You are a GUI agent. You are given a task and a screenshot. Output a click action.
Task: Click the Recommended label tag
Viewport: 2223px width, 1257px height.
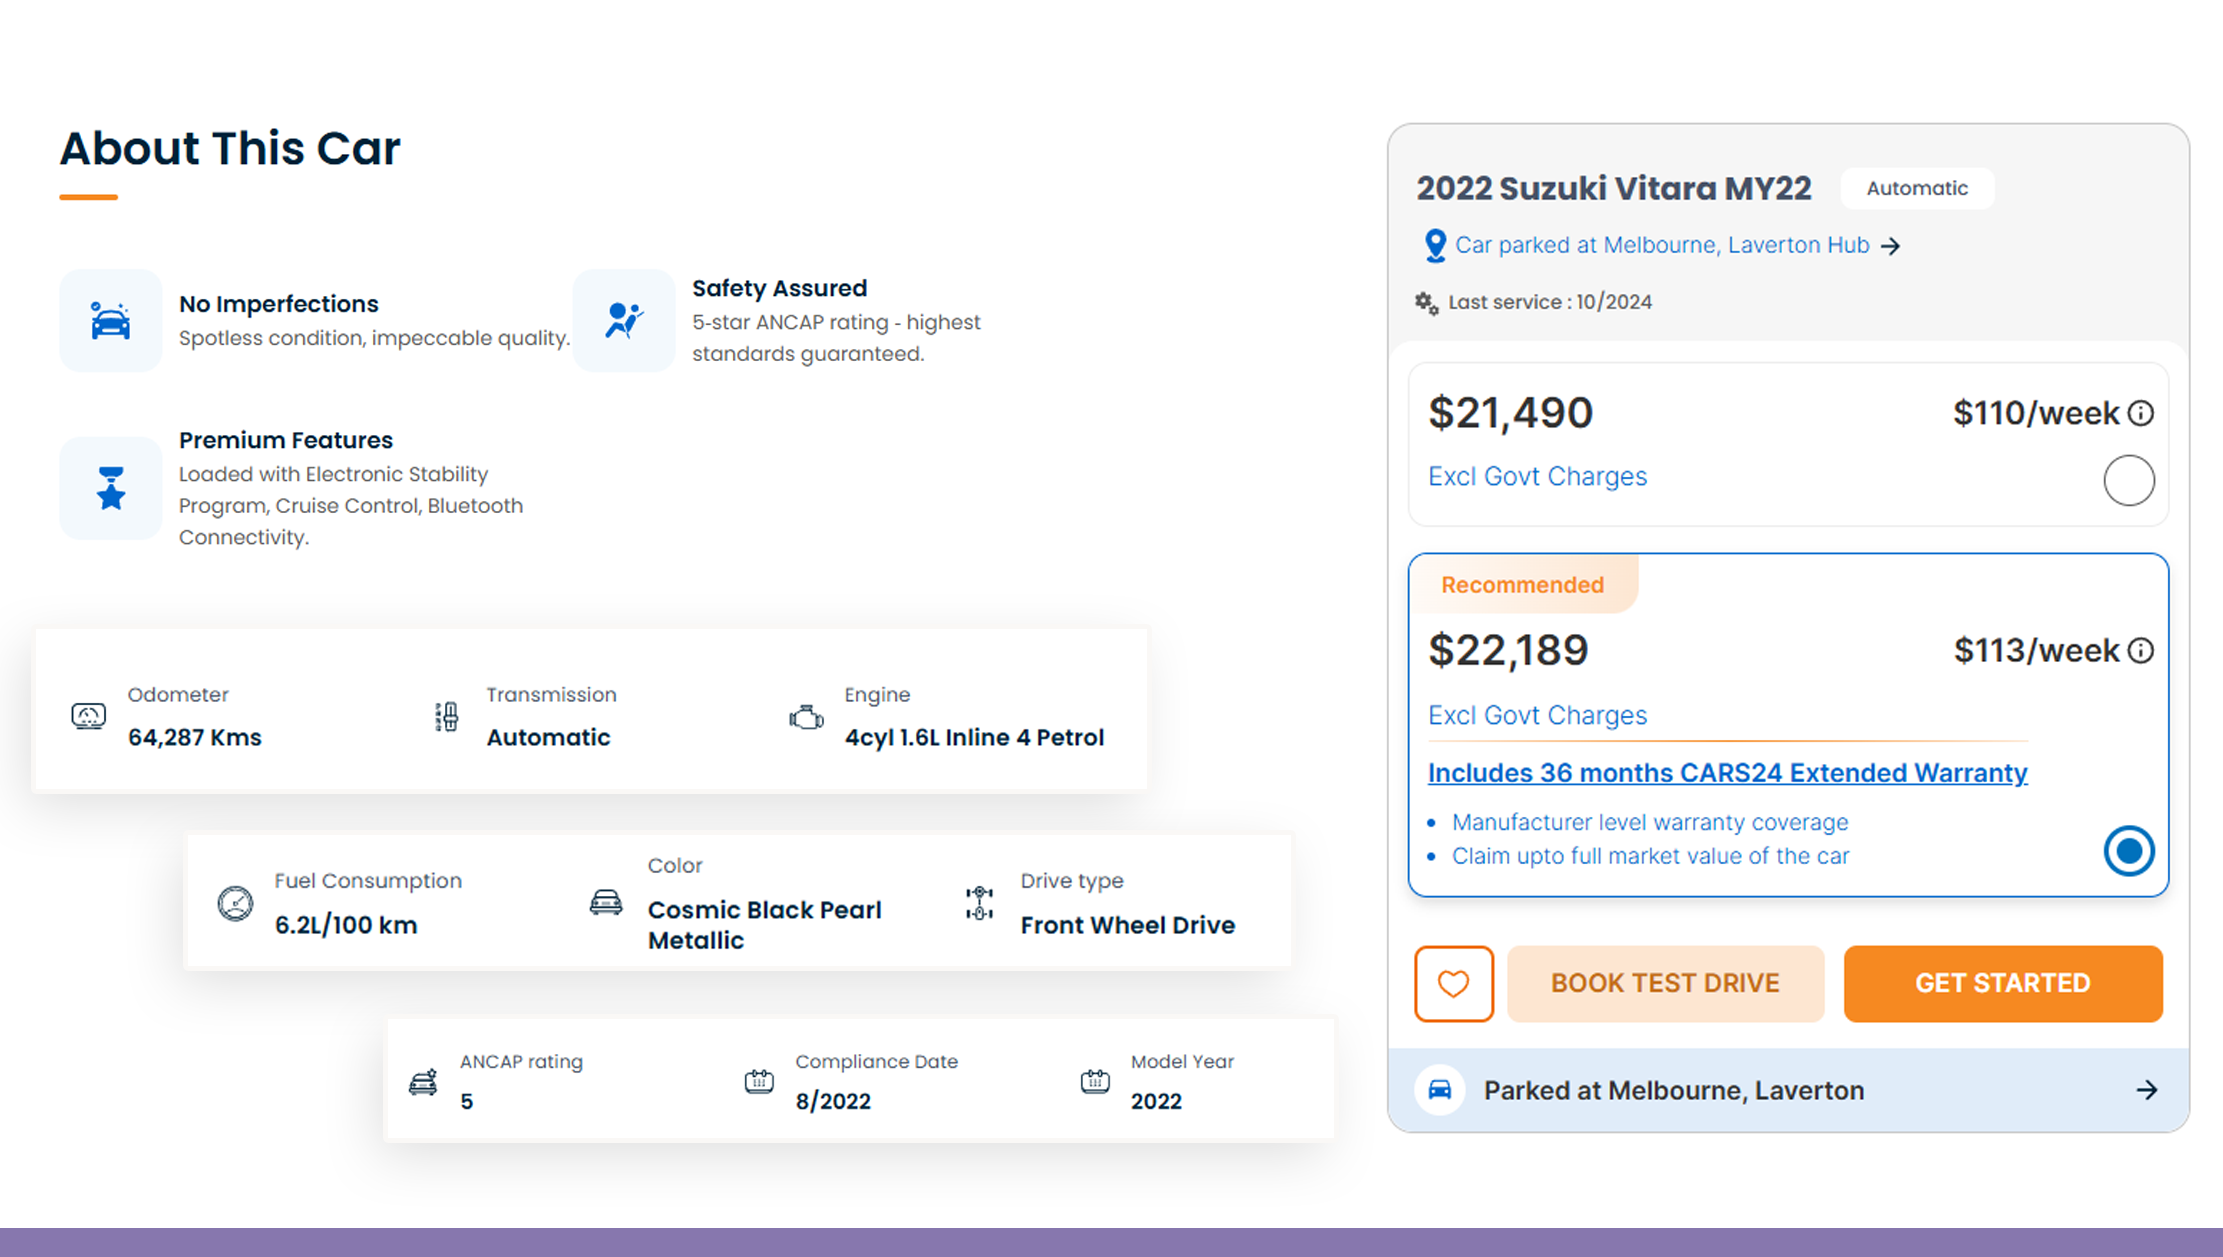pos(1522,584)
